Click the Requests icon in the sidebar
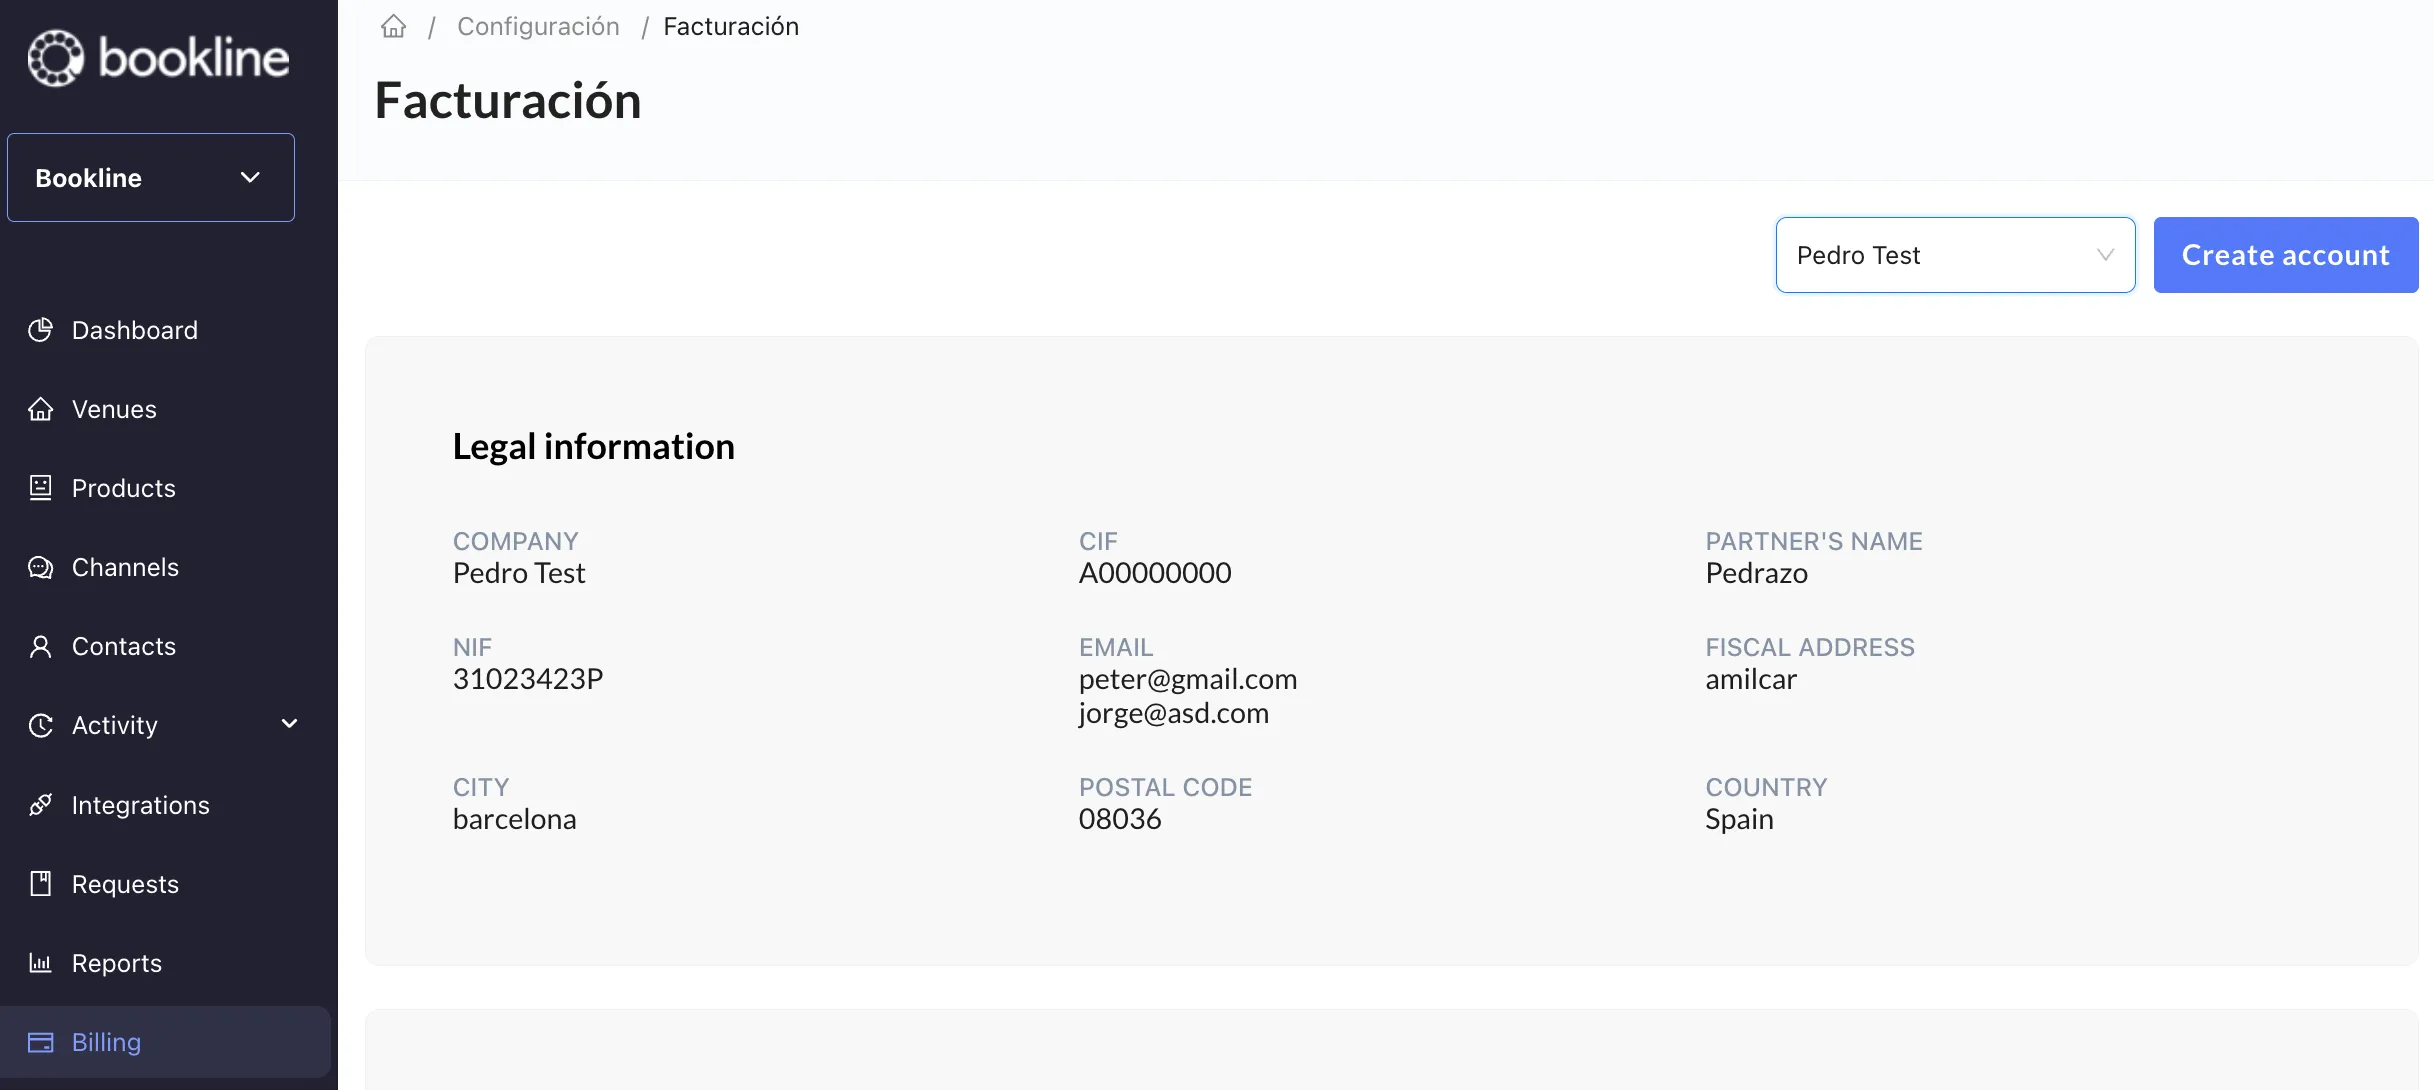This screenshot has width=2434, height=1090. tap(40, 884)
